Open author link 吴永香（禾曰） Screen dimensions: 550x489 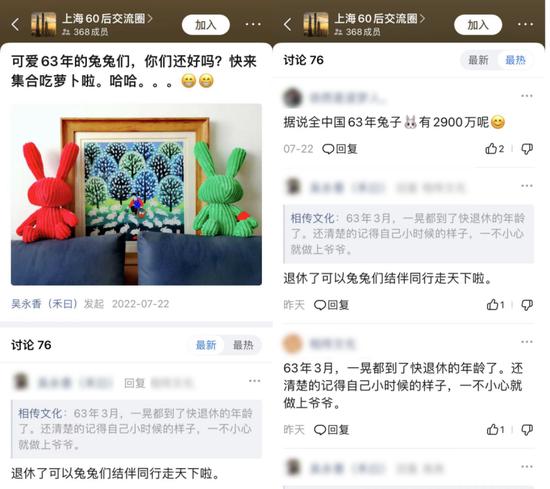point(44,304)
